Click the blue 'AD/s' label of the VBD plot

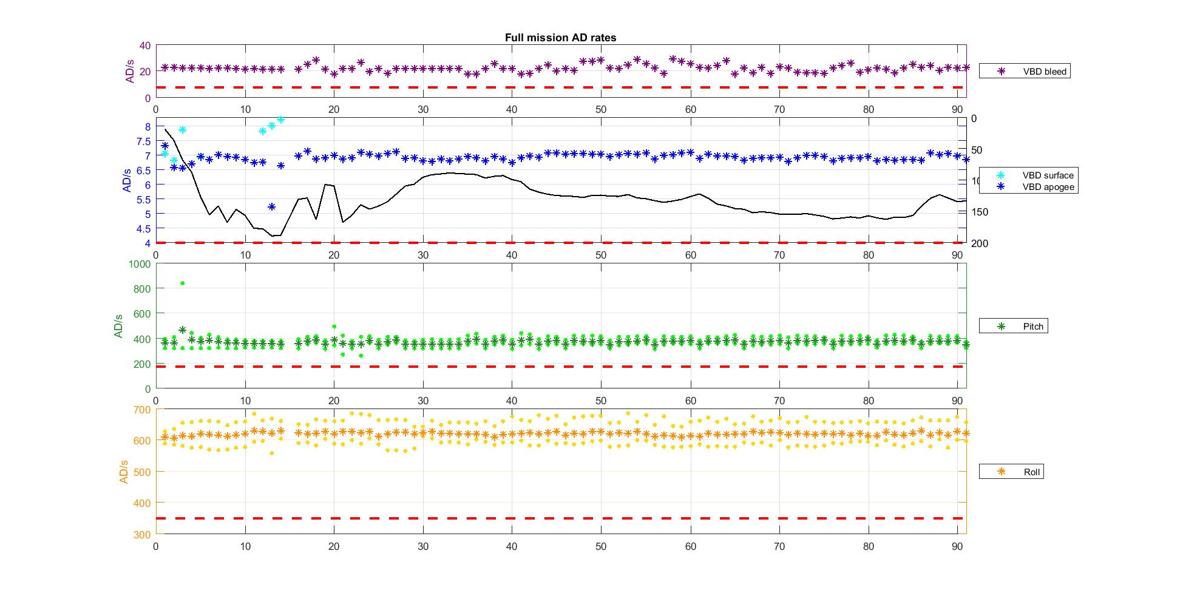[127, 180]
